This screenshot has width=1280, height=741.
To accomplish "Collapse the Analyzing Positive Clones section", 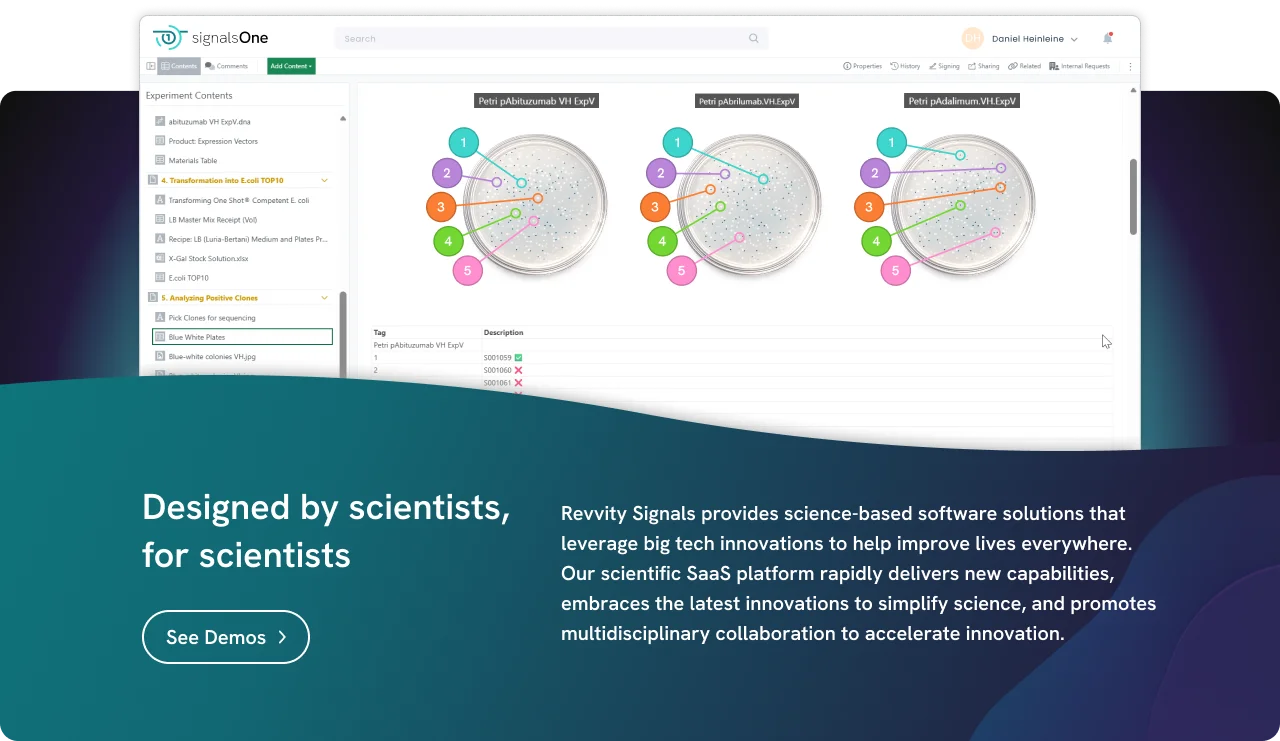I will click(325, 298).
